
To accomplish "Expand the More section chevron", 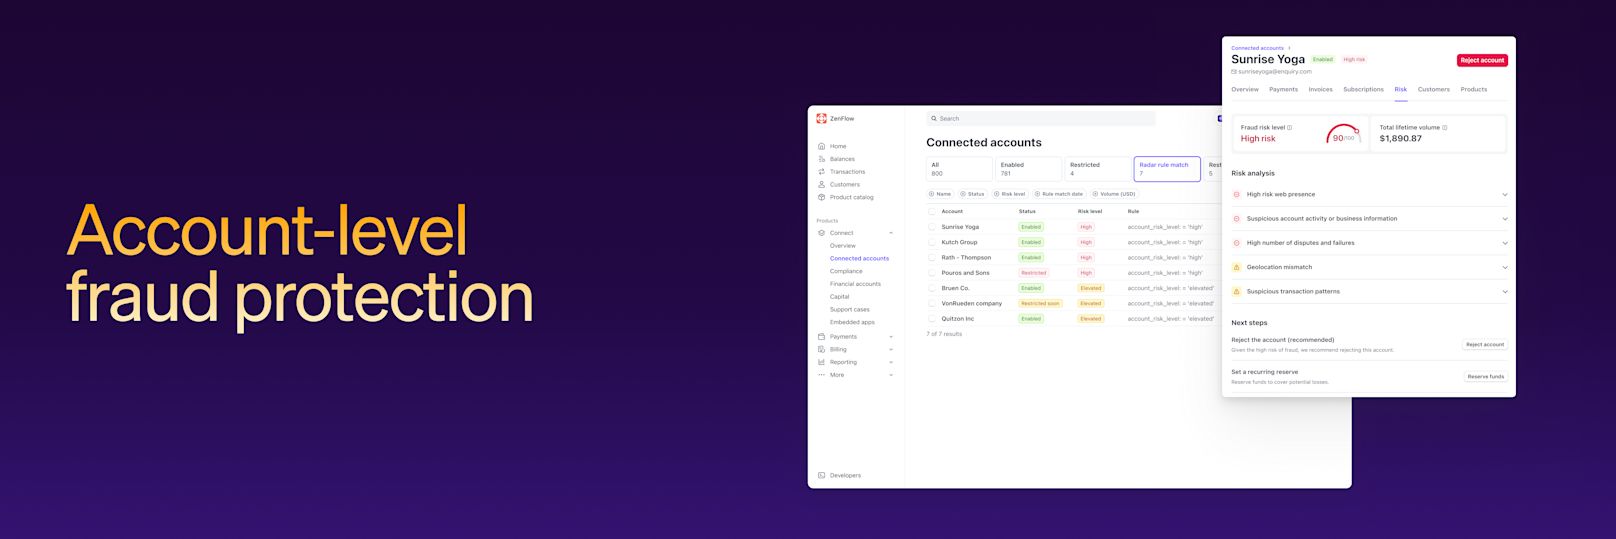I will [891, 375].
